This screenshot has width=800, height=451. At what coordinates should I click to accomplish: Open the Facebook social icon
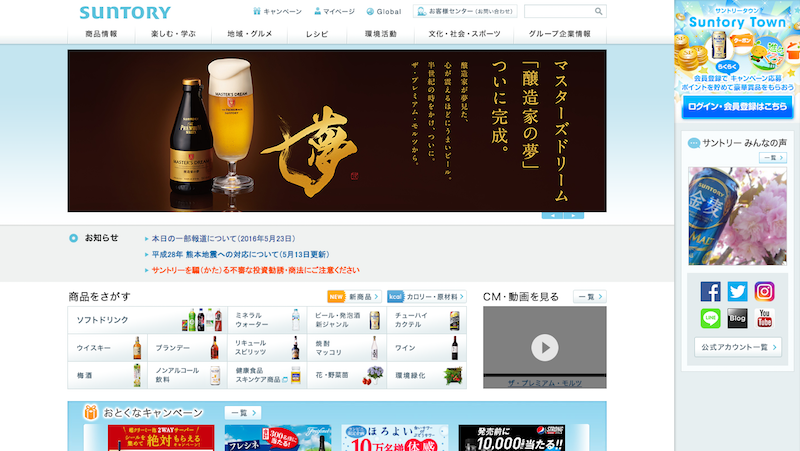coord(710,291)
